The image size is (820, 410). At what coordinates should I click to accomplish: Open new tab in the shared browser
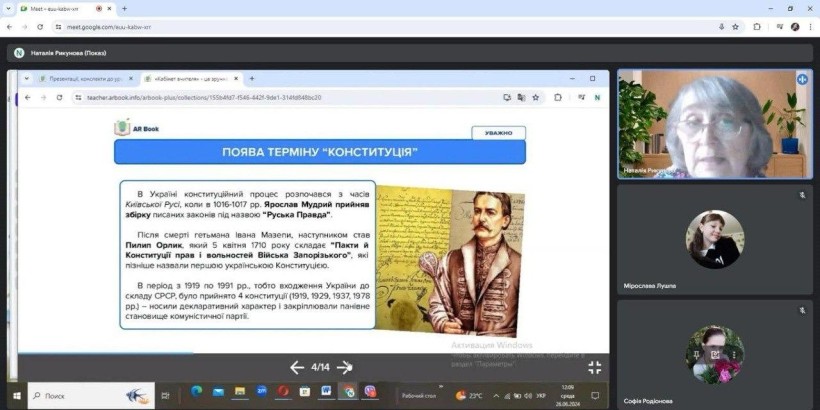[252, 78]
